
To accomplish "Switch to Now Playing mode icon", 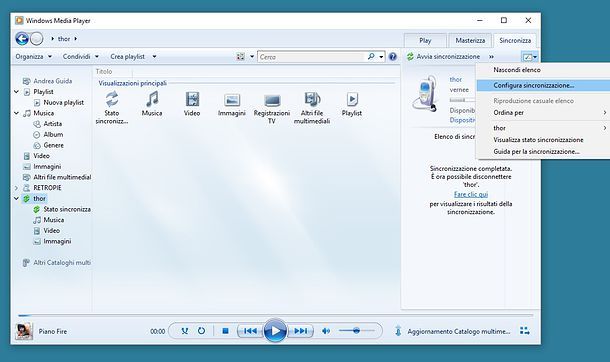I will (524, 331).
